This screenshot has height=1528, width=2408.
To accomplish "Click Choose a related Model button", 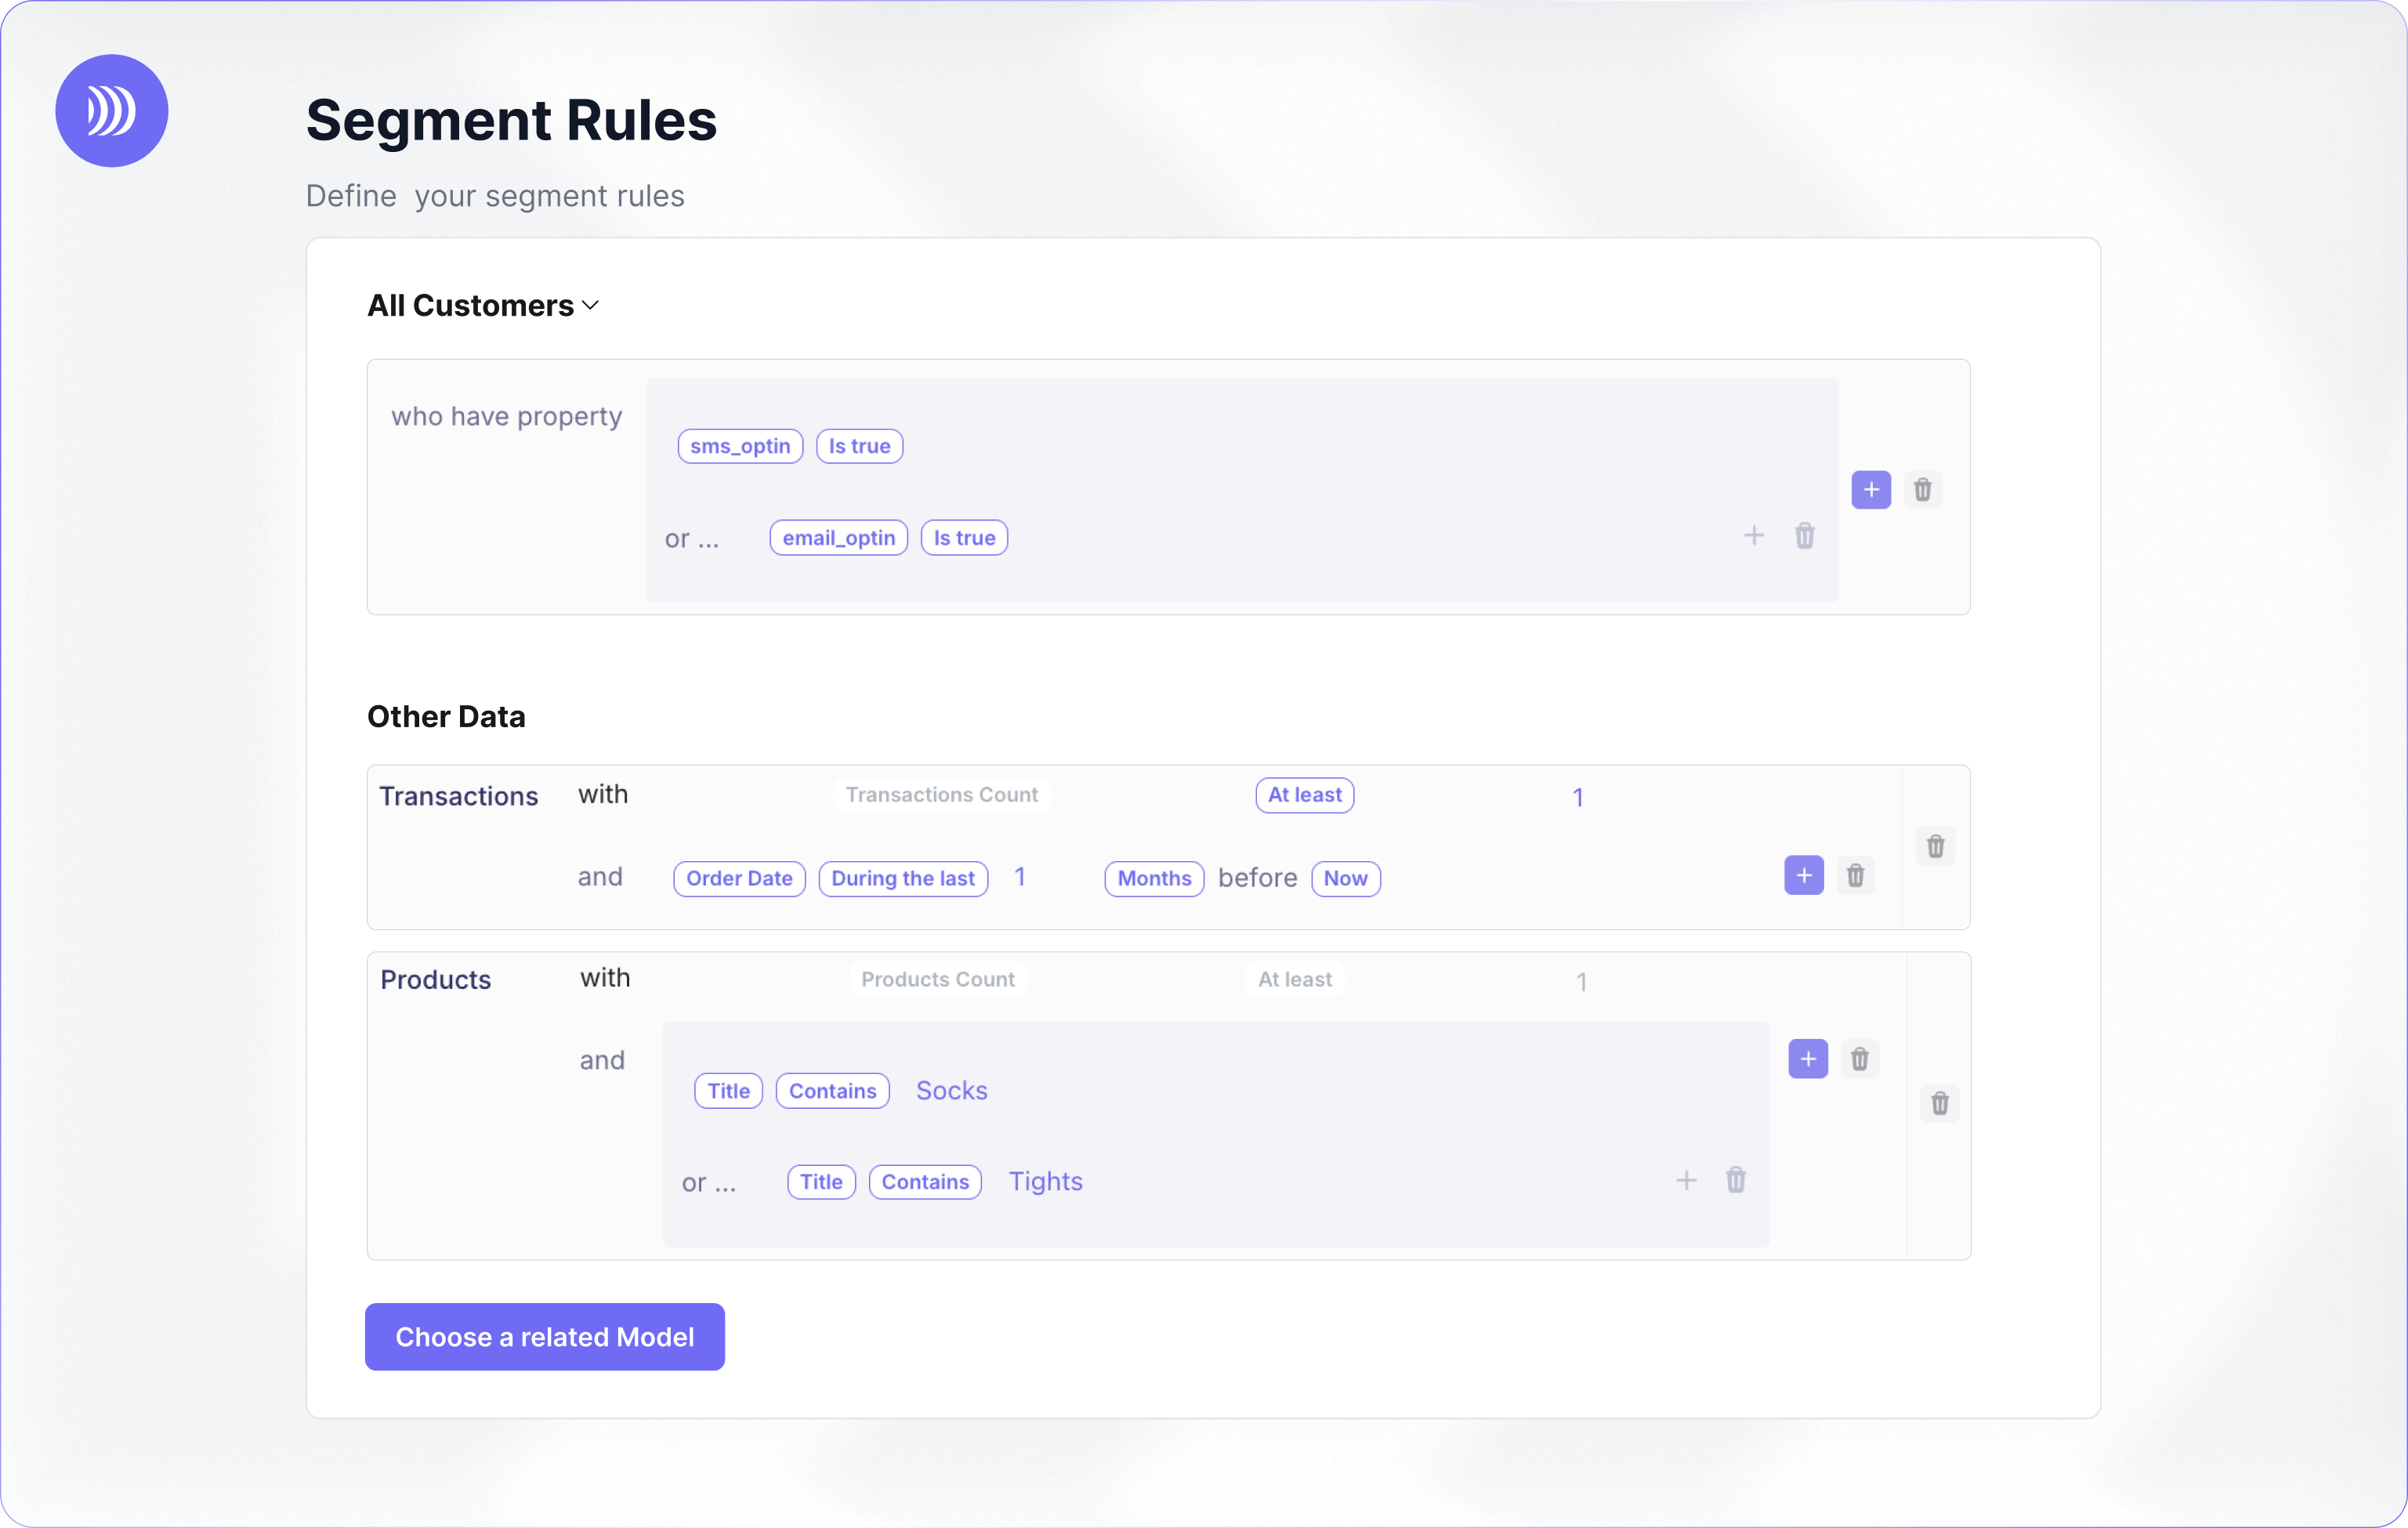I will tap(544, 1337).
